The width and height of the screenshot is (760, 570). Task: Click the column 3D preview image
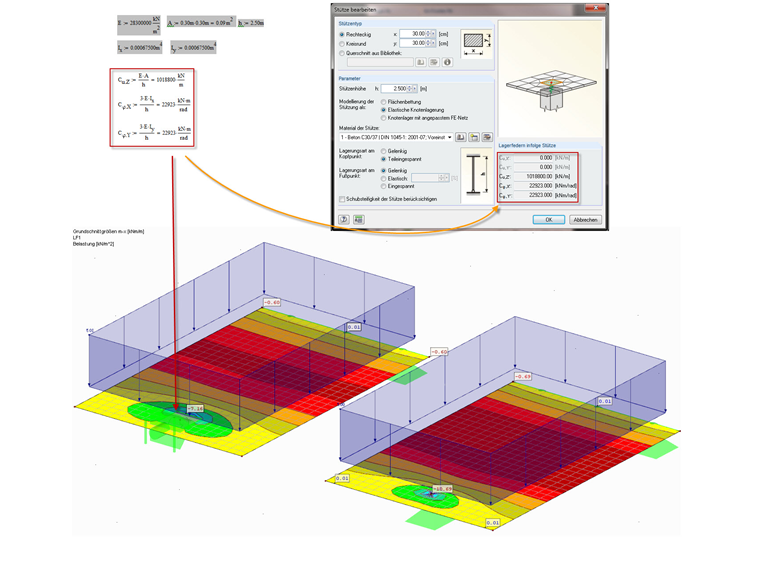(x=551, y=79)
